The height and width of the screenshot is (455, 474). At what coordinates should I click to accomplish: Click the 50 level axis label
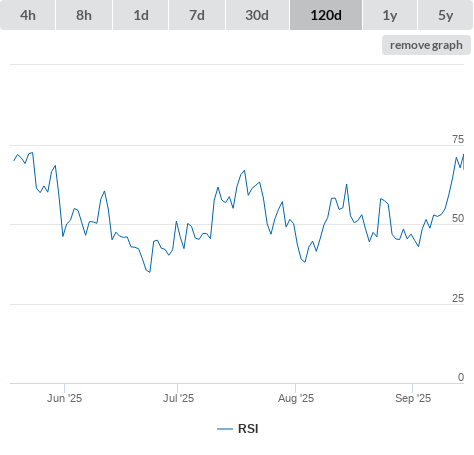(x=458, y=219)
